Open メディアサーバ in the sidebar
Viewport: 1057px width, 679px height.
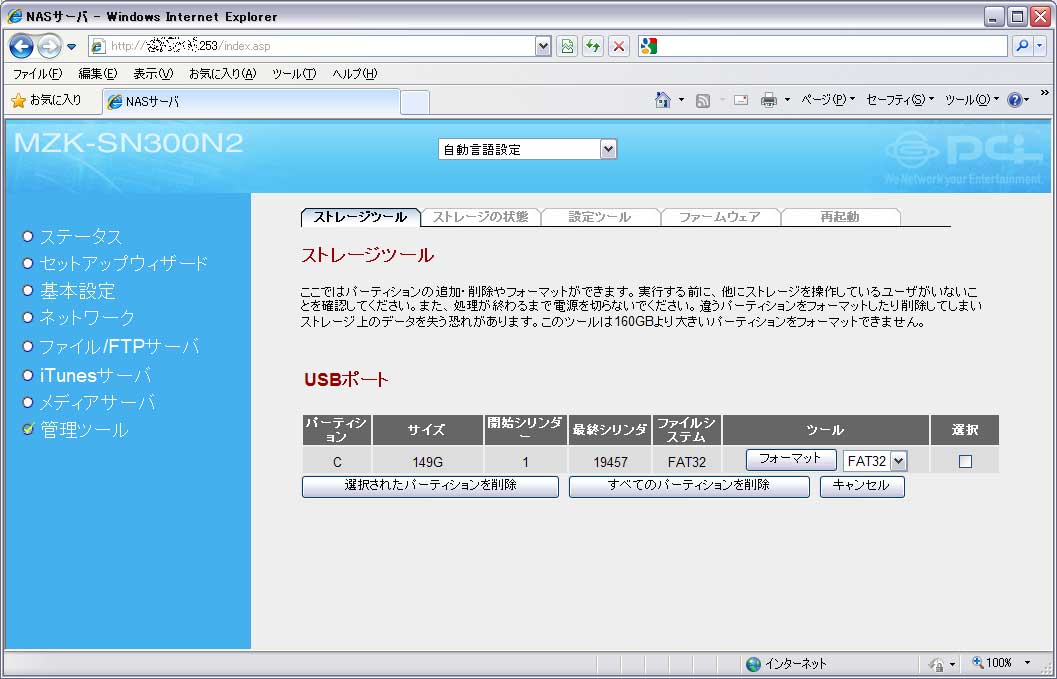(x=97, y=403)
